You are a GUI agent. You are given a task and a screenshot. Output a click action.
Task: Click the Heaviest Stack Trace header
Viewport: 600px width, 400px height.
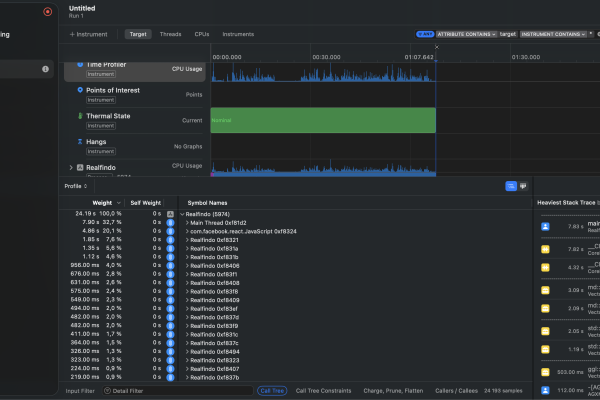tap(566, 202)
